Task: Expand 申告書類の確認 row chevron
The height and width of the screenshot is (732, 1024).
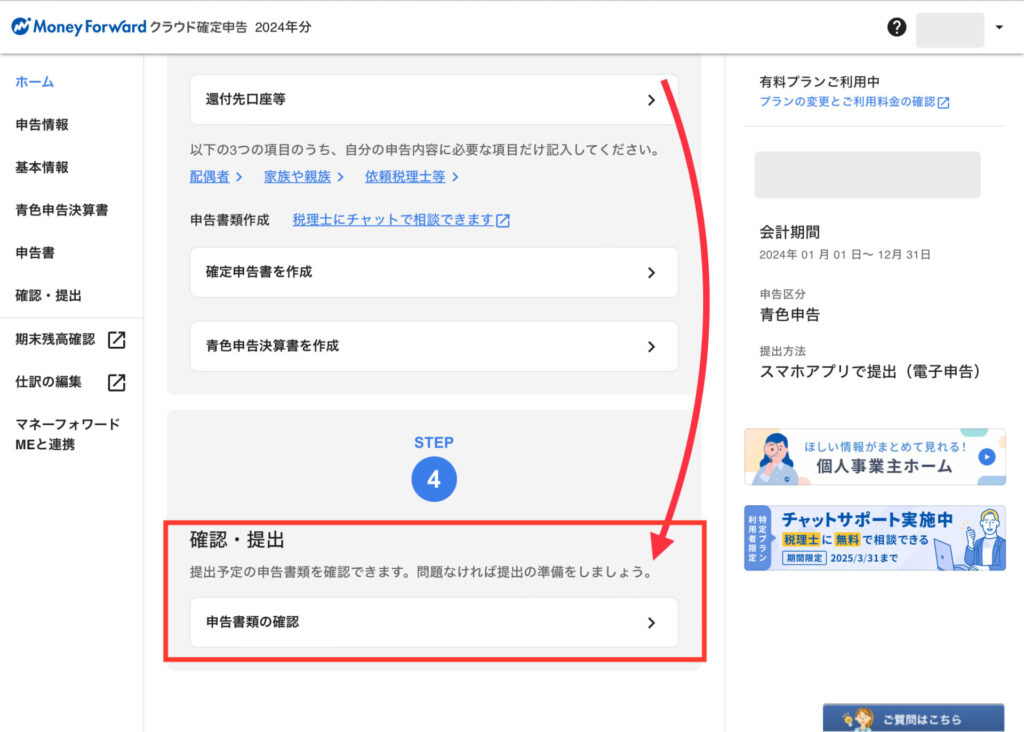Action: point(651,622)
